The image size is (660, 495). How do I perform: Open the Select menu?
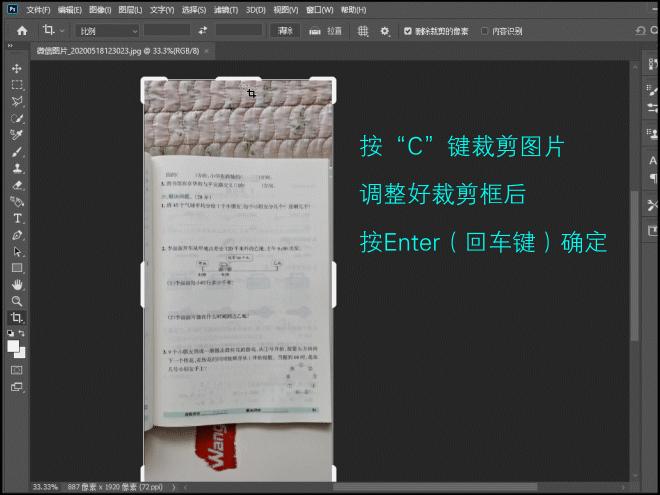194,9
